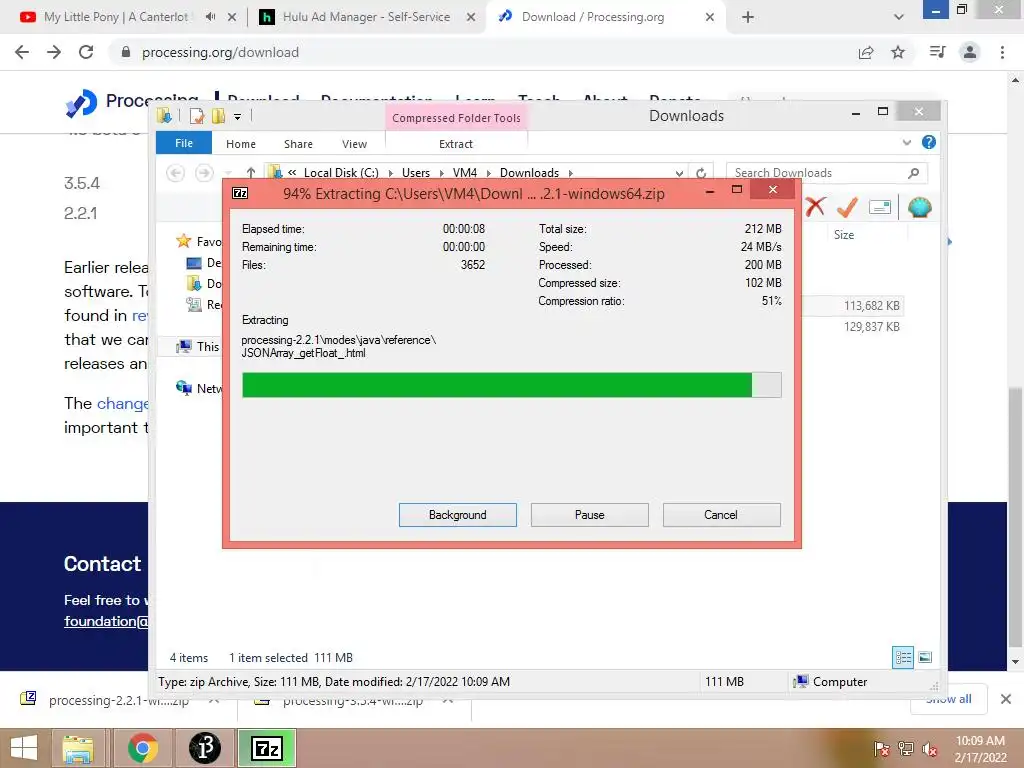The image size is (1024, 768).
Task: Expand the Explorer address bar history dropdown
Action: 679,173
